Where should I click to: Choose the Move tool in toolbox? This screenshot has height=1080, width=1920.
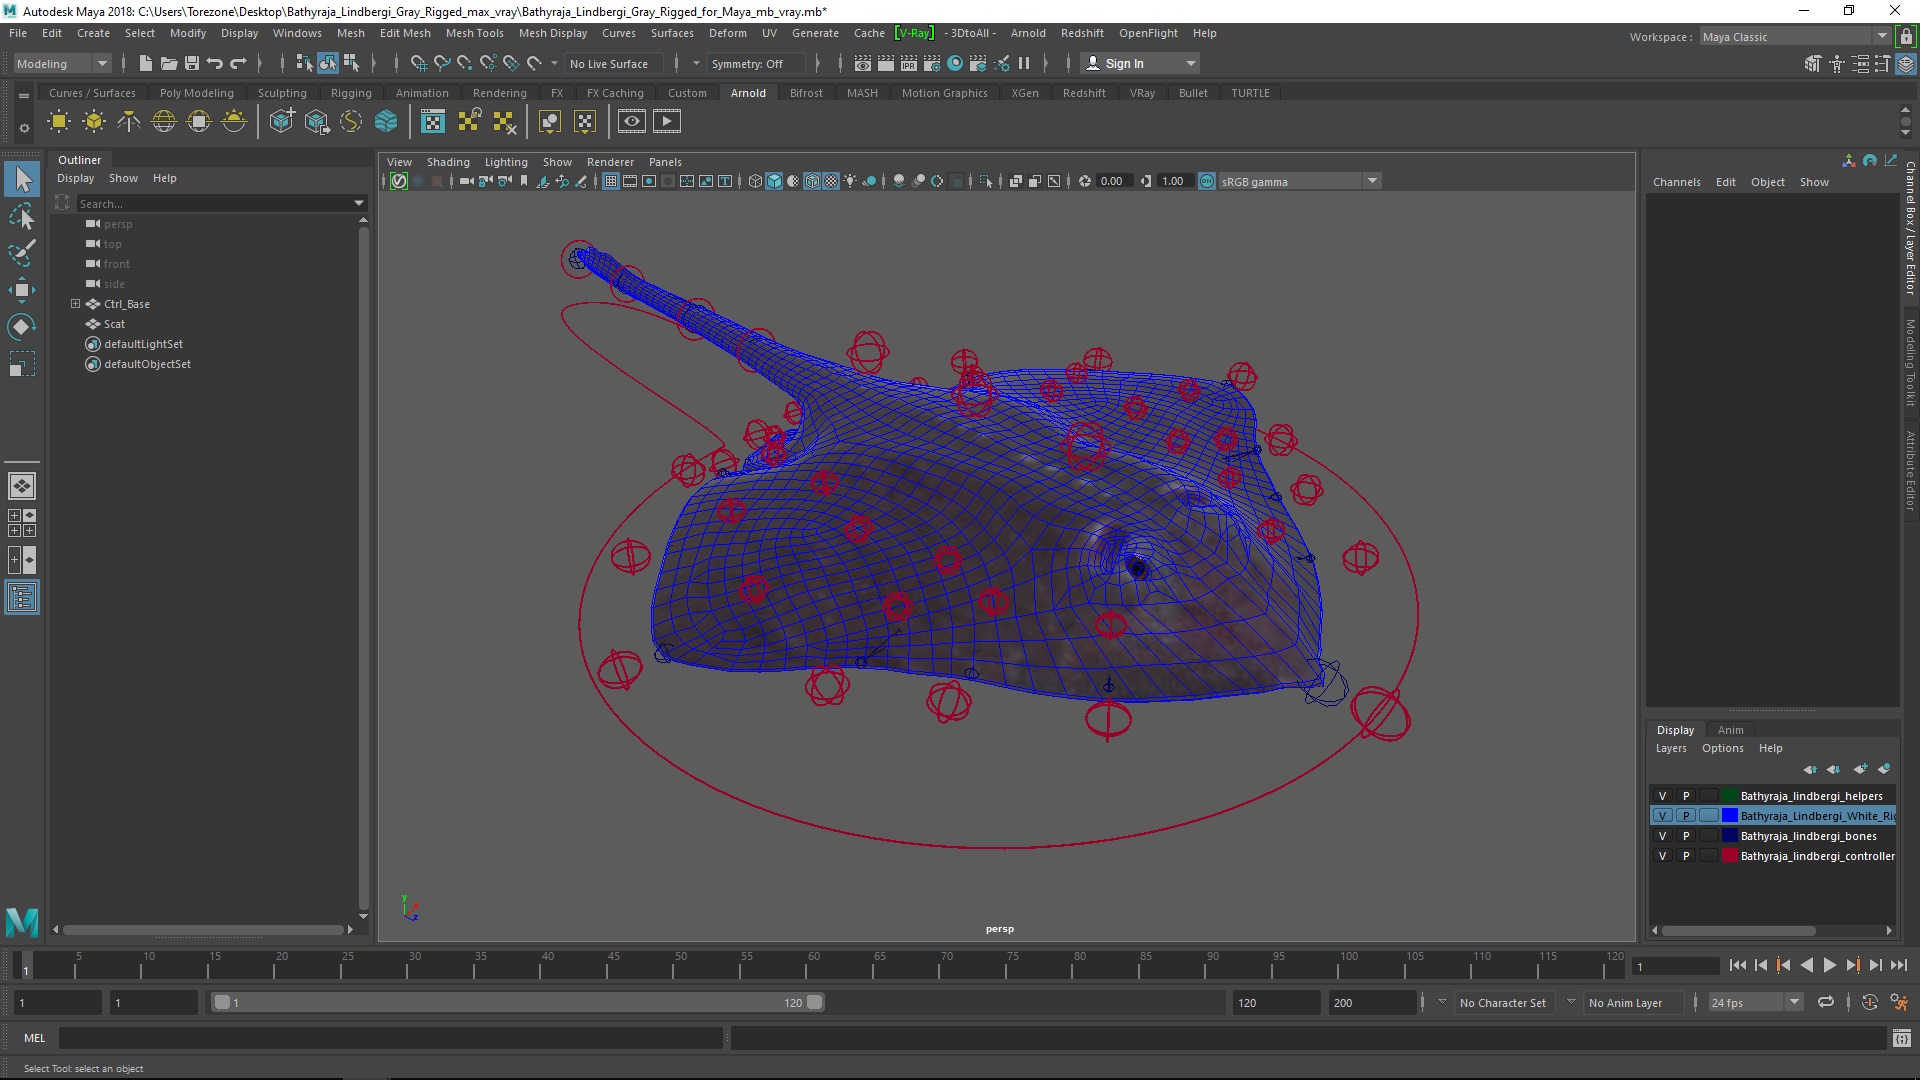coord(22,290)
